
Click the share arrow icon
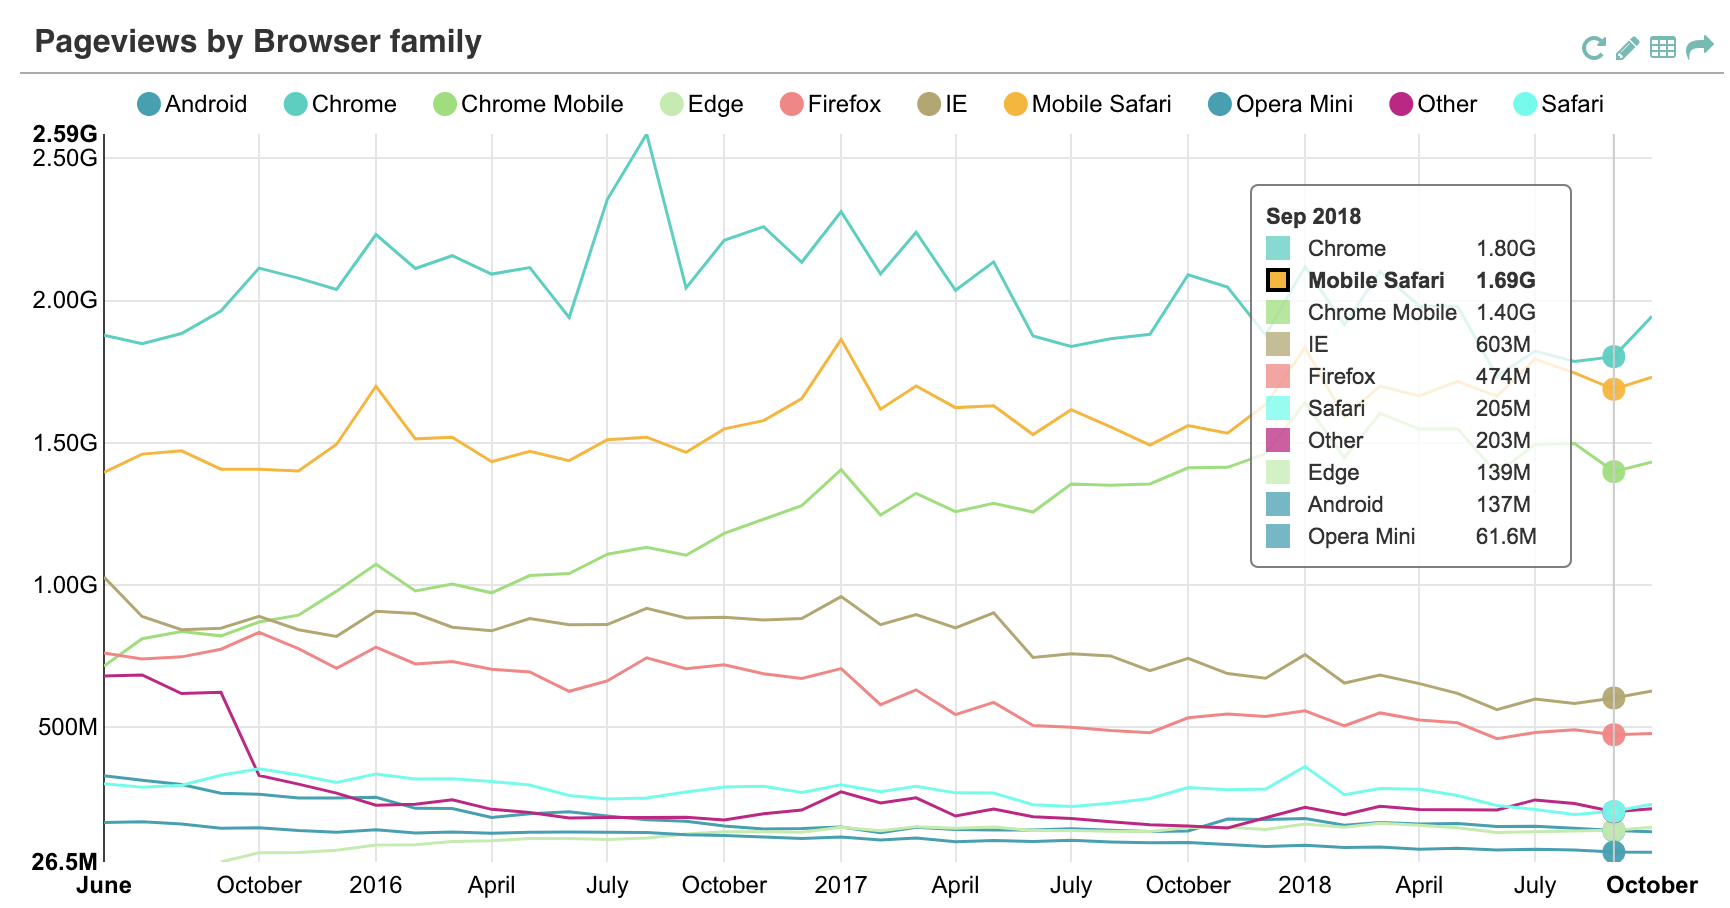coord(1699,47)
